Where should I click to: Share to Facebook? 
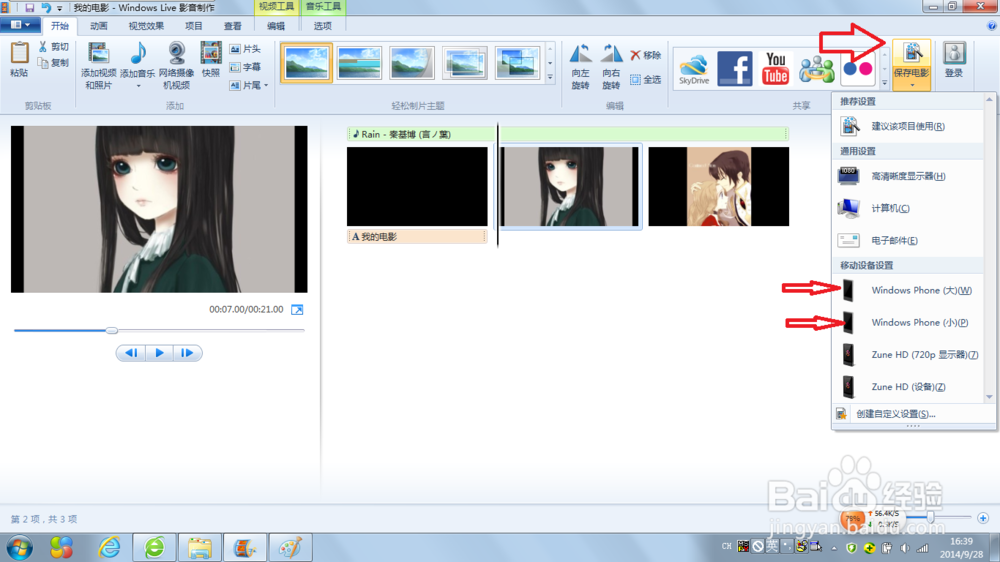735,69
